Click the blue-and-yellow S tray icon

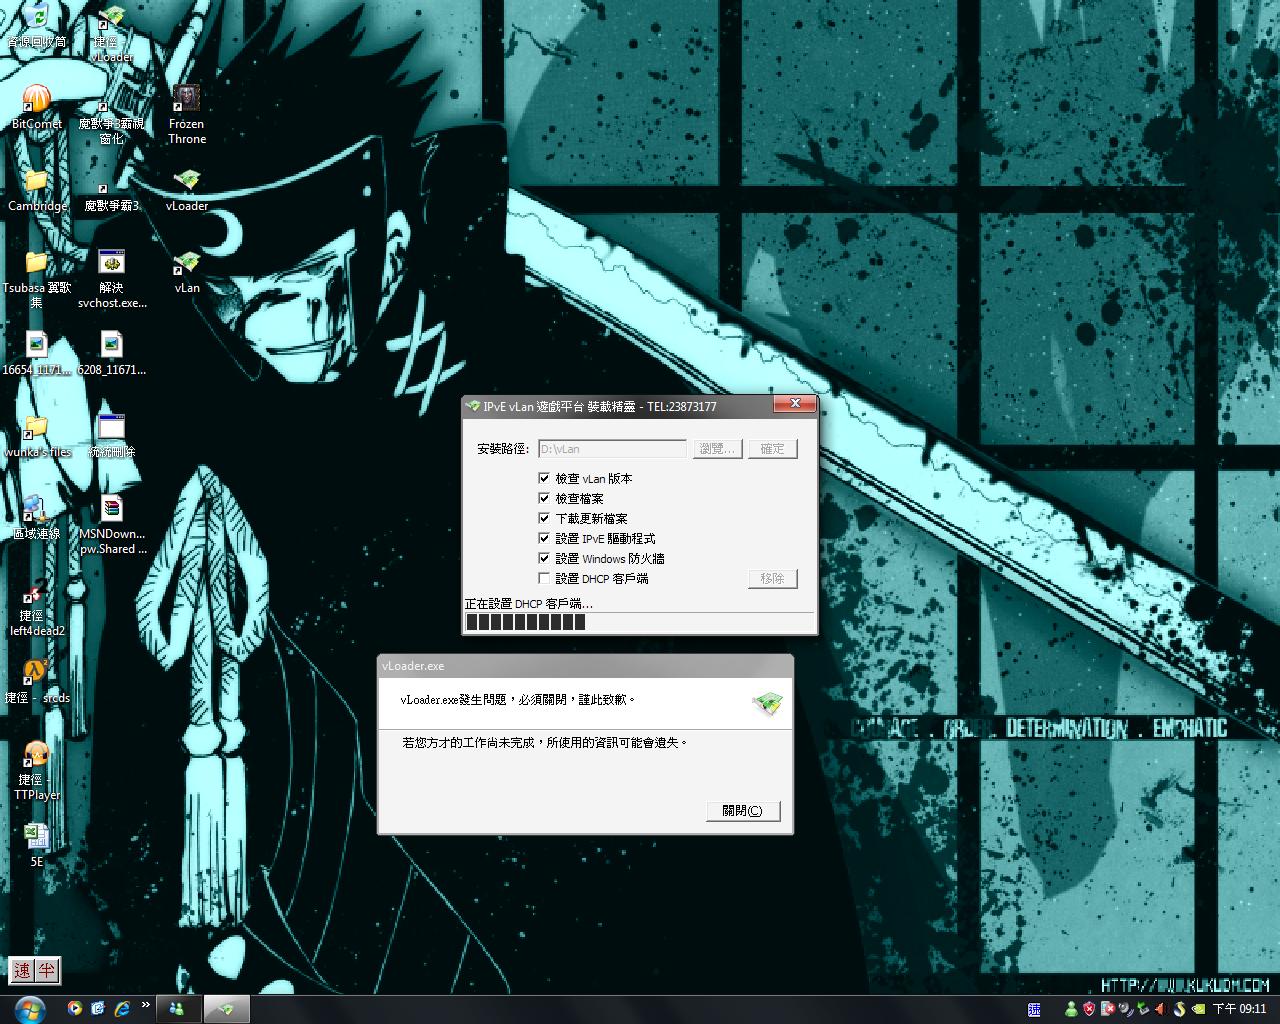1179,1009
